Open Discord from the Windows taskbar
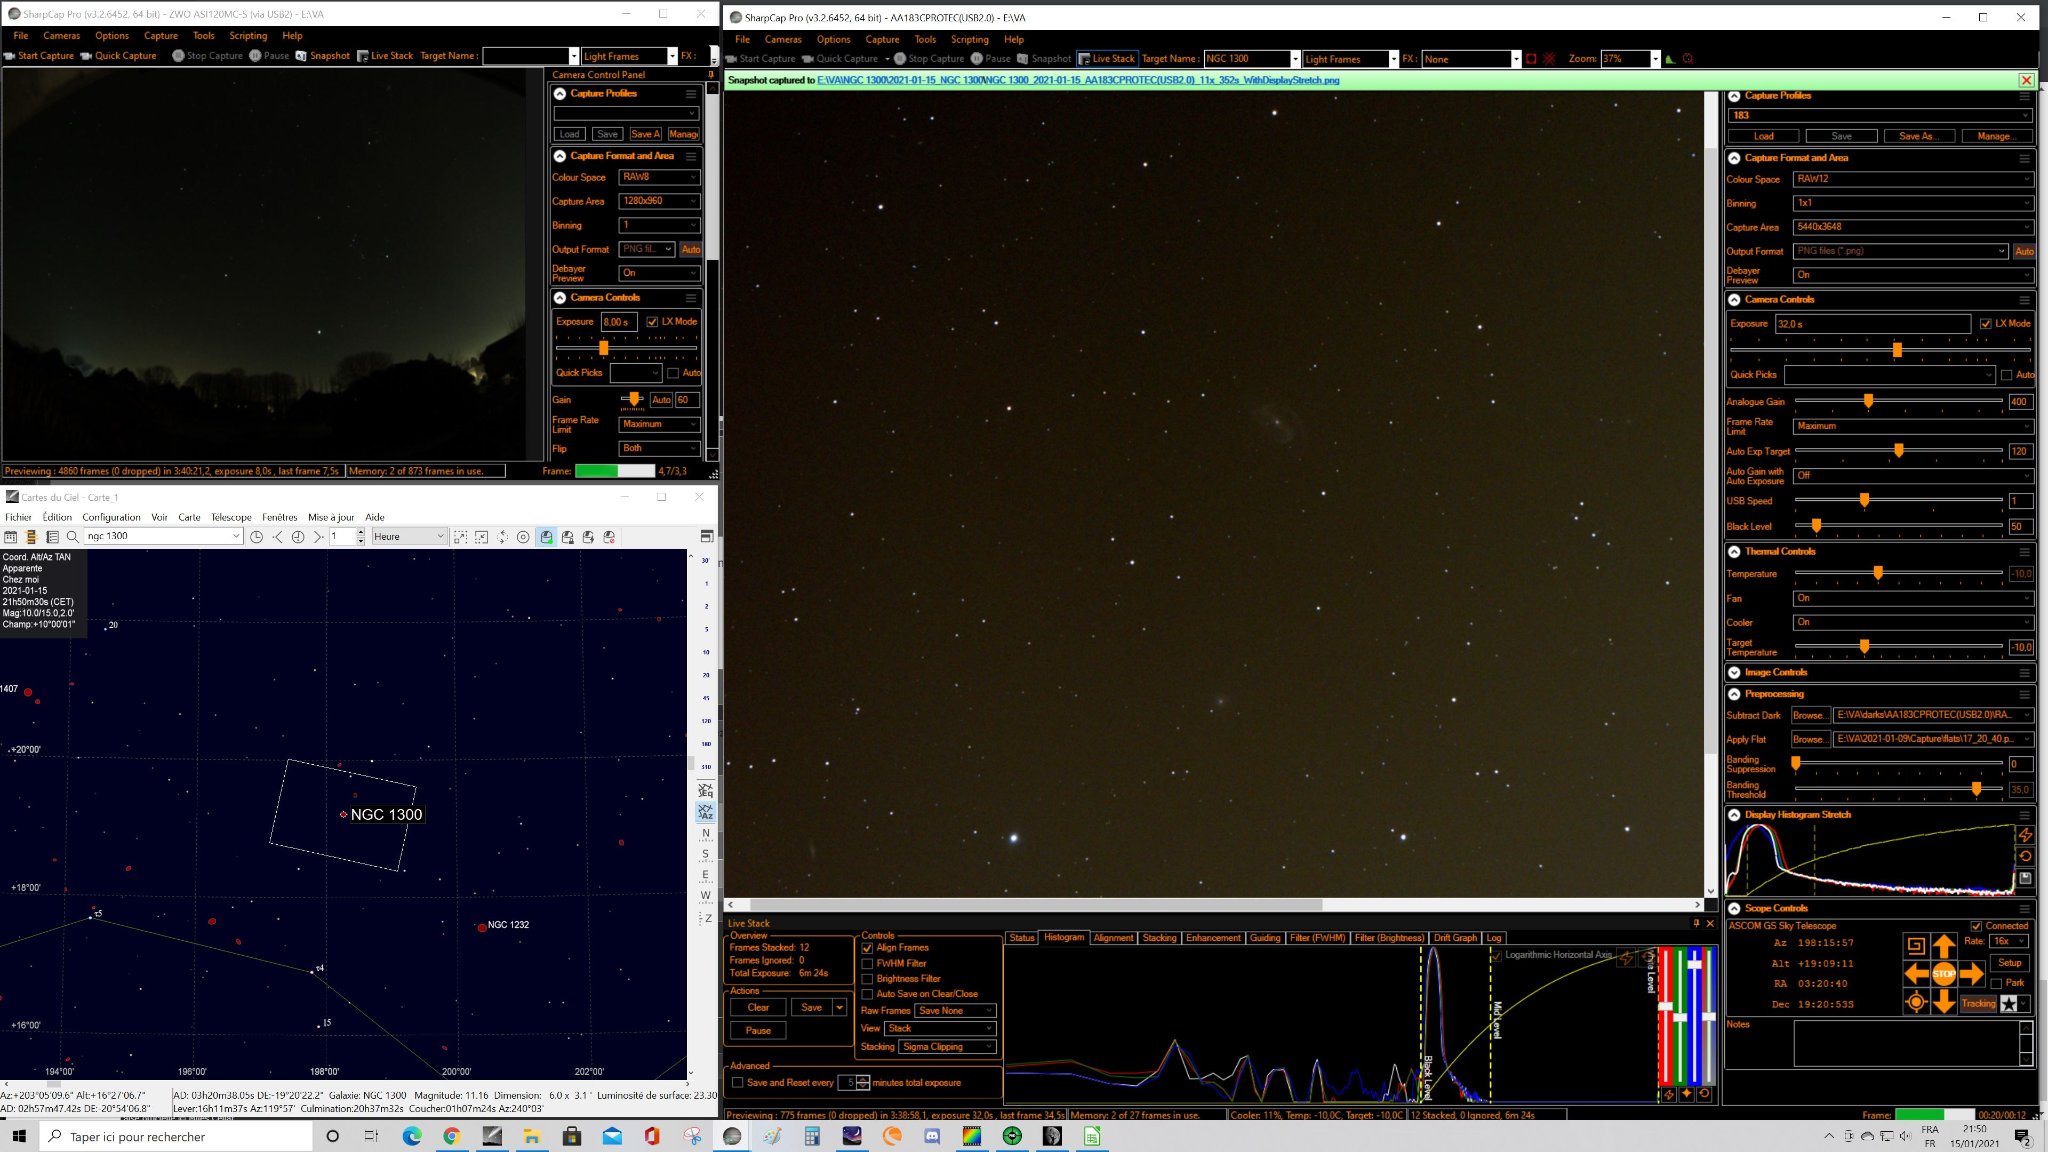The height and width of the screenshot is (1152, 2048). point(932,1136)
